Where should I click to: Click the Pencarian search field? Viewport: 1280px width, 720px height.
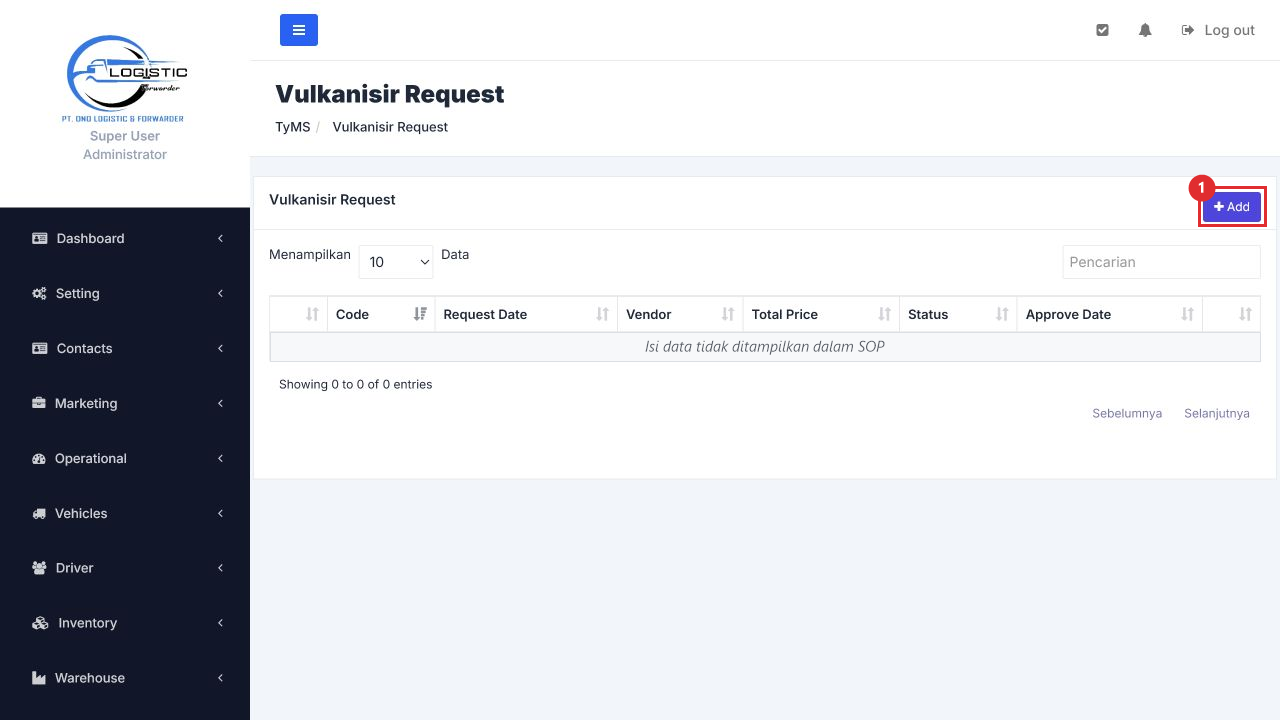[1161, 262]
